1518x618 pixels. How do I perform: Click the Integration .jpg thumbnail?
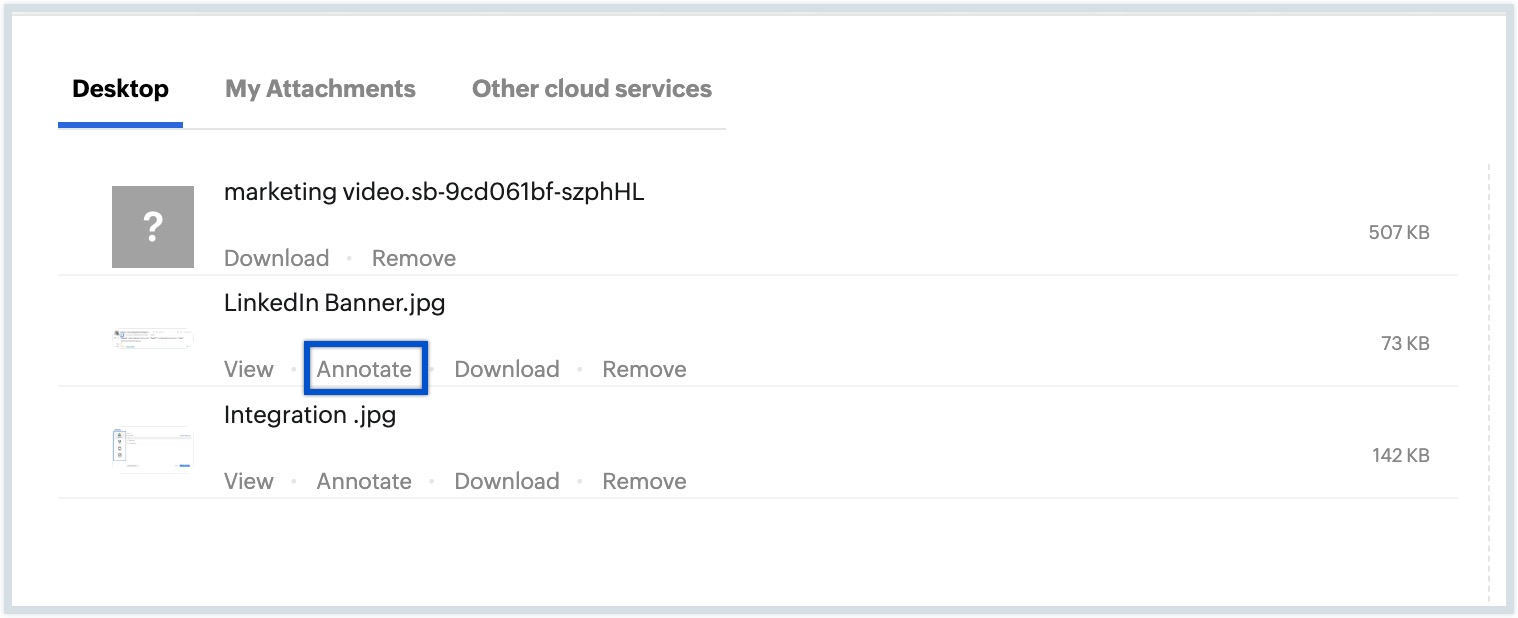pos(153,449)
